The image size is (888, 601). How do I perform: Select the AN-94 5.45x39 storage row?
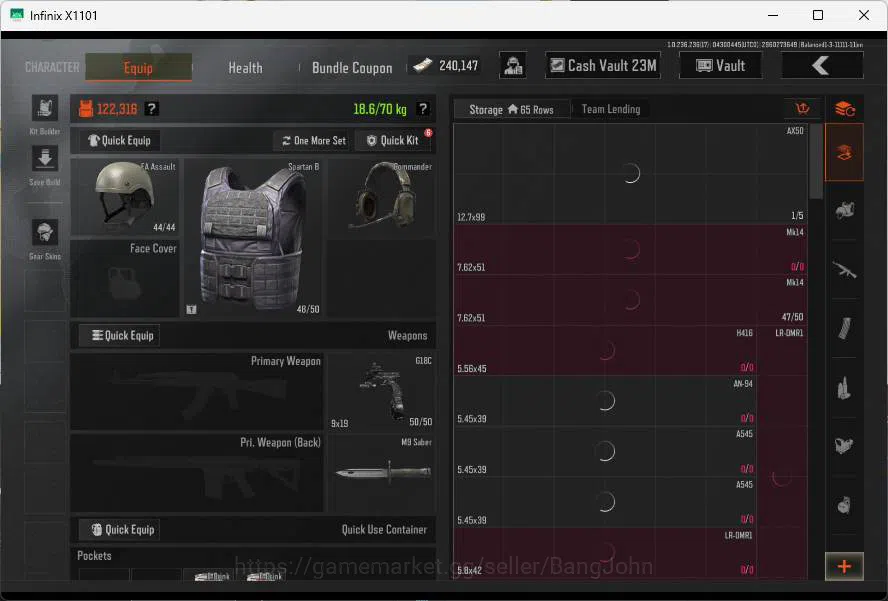coord(605,400)
